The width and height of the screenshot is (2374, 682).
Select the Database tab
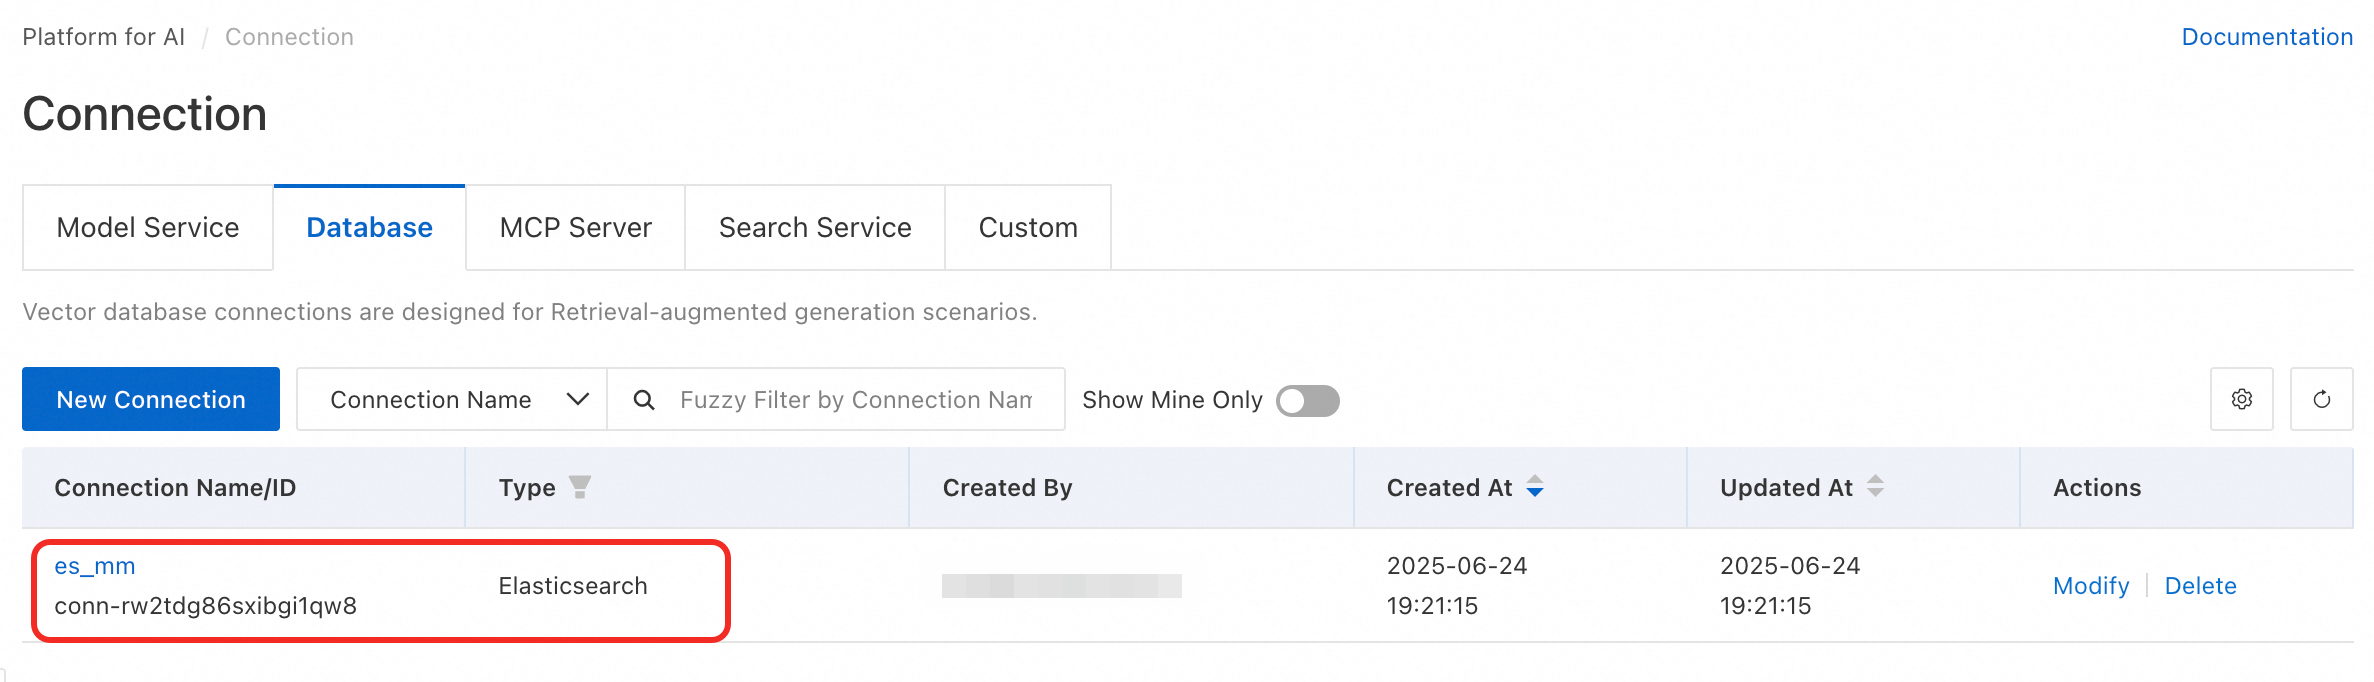tap(369, 228)
